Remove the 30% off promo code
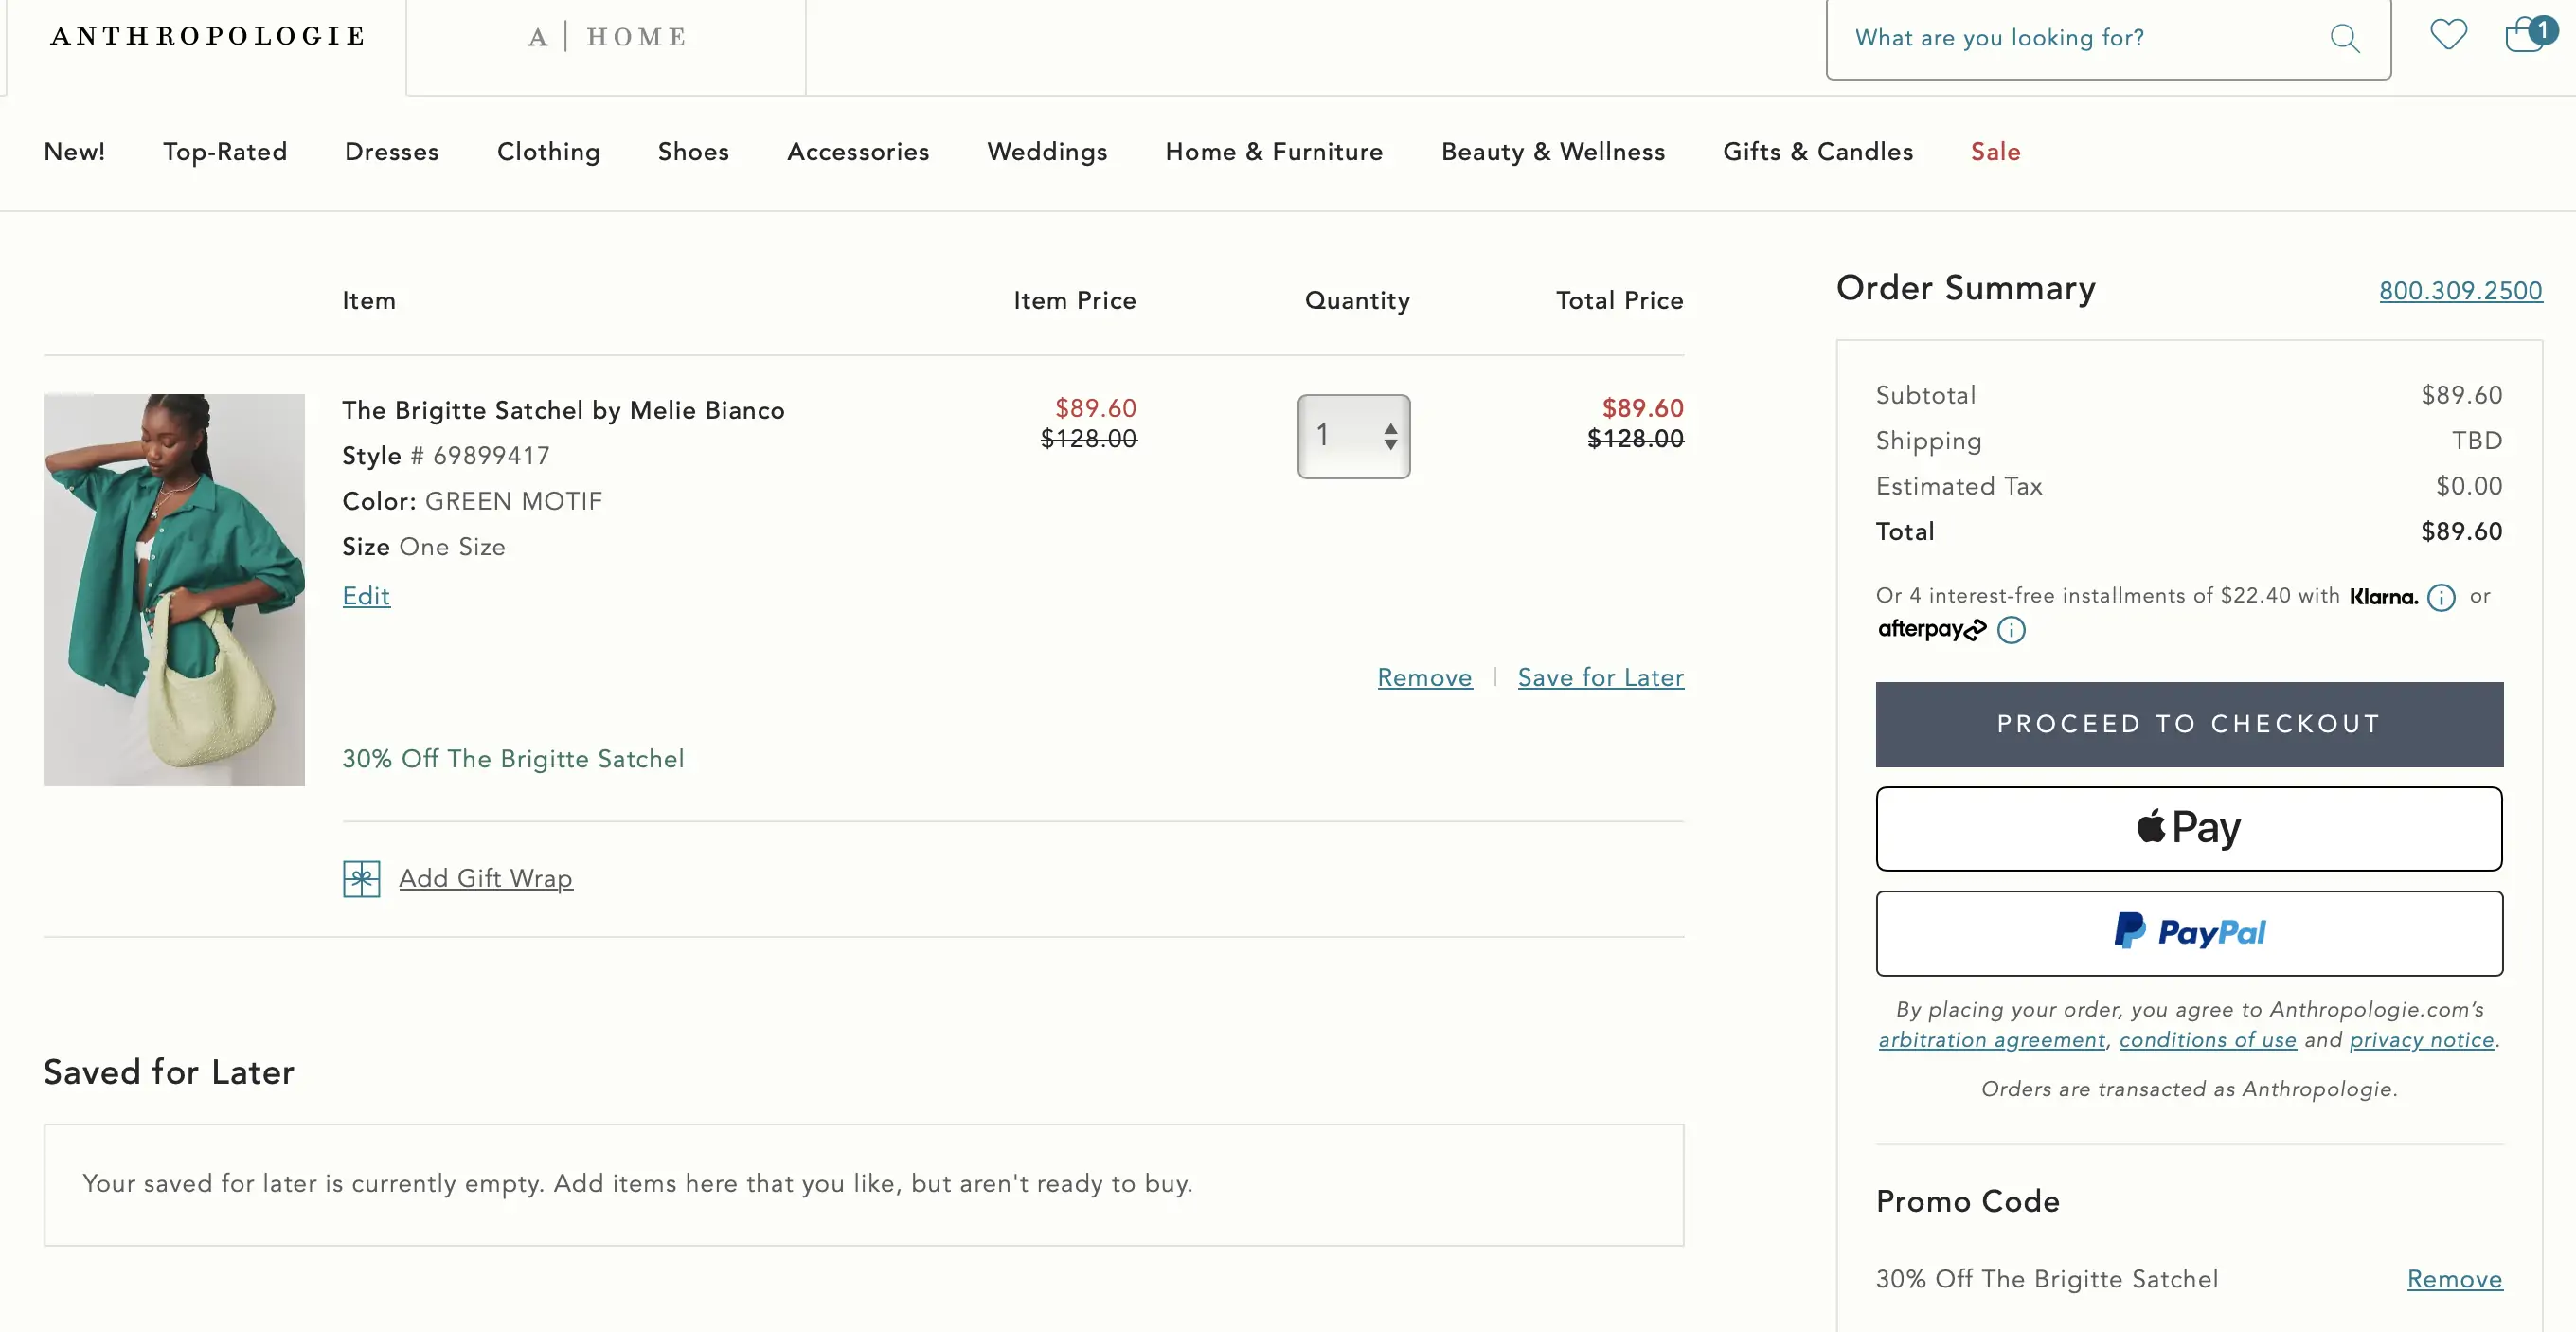 (x=2454, y=1279)
